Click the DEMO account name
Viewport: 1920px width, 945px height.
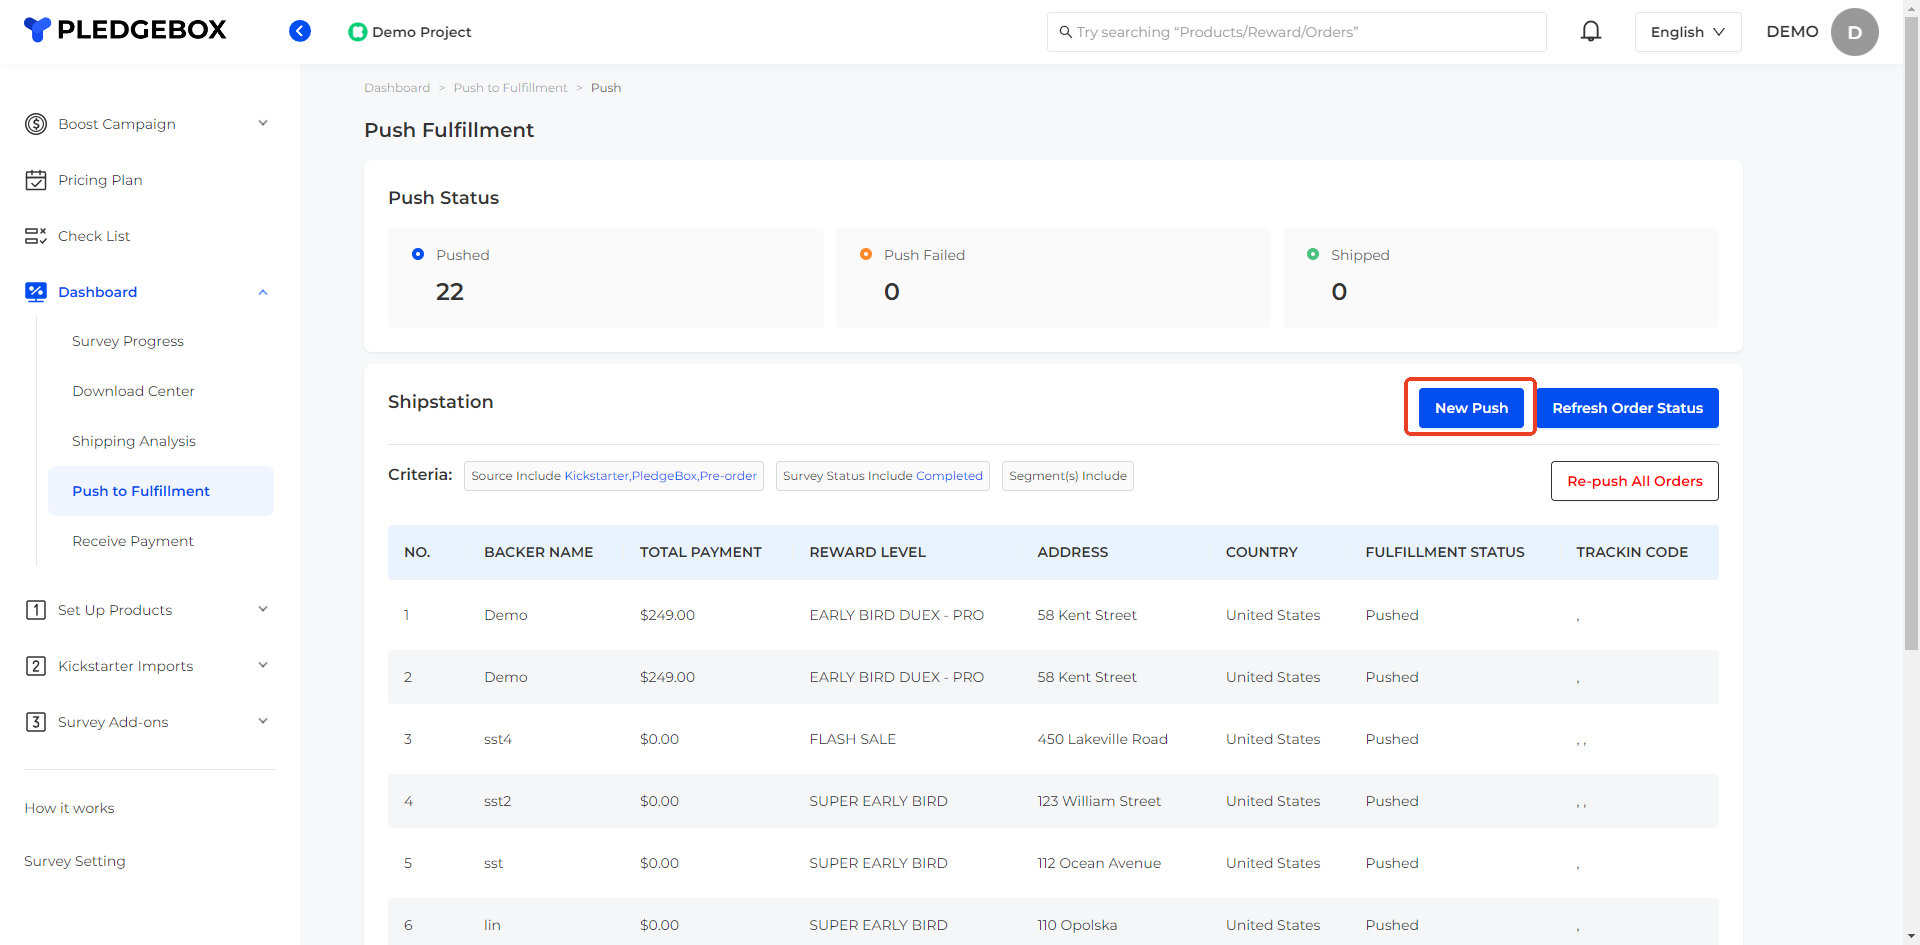(x=1792, y=32)
